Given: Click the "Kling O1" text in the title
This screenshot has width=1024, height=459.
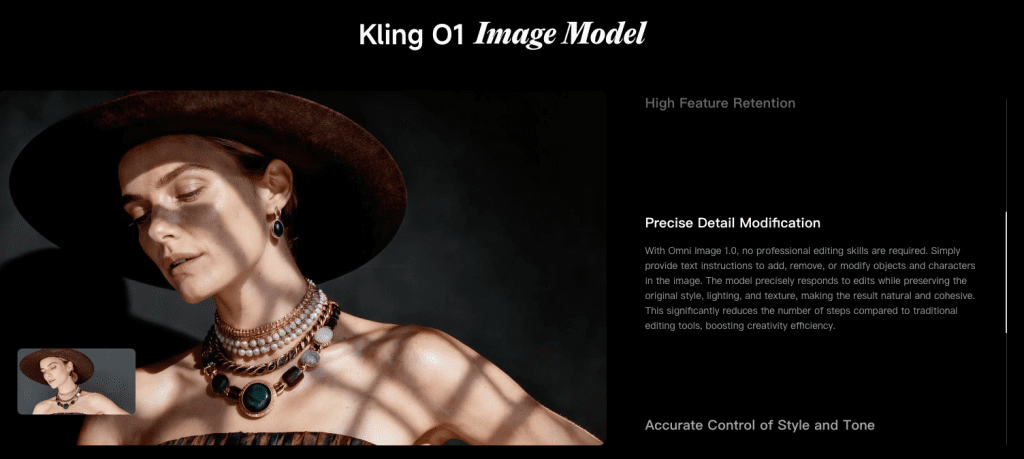Looking at the screenshot, I should pos(411,35).
